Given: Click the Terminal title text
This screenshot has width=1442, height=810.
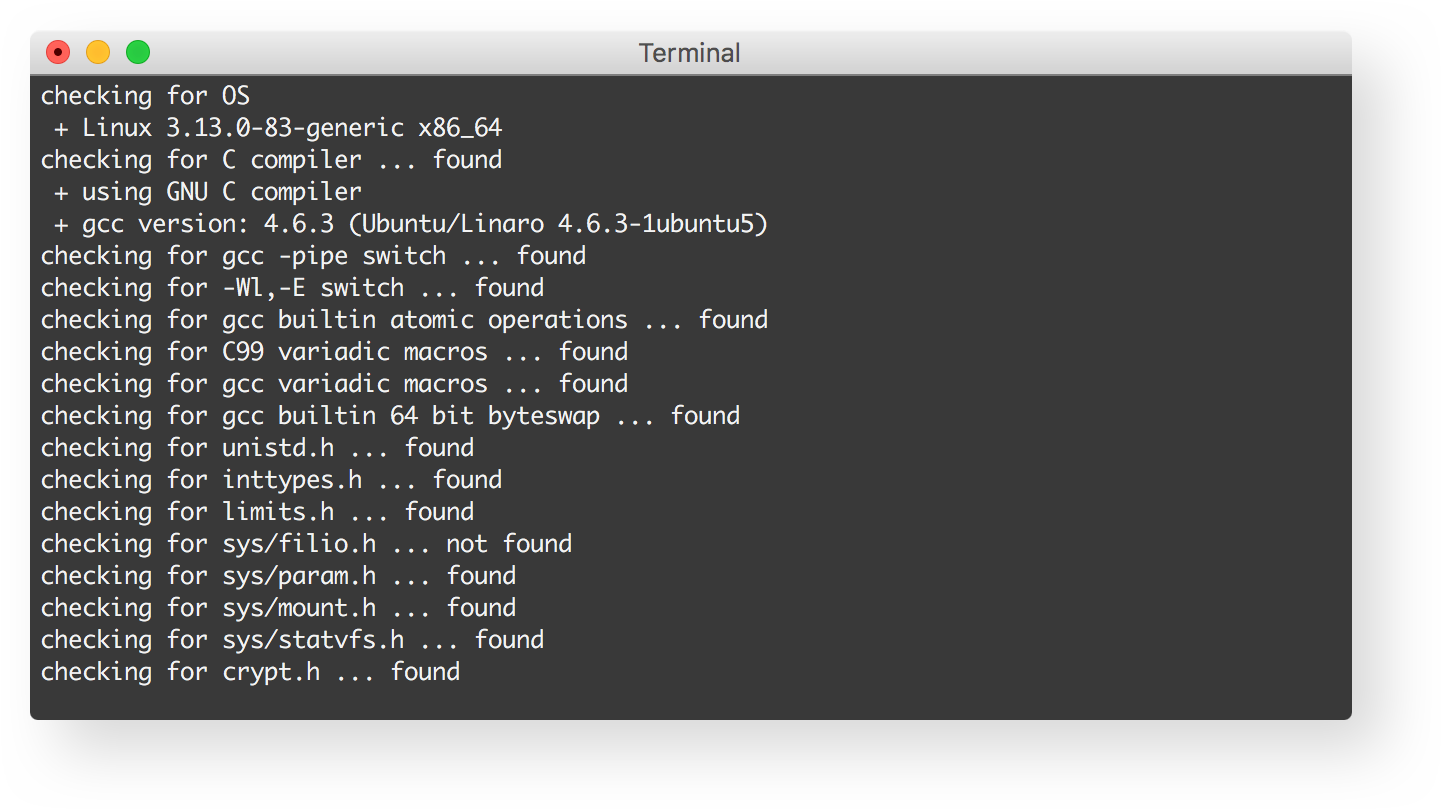Looking at the screenshot, I should click(689, 53).
